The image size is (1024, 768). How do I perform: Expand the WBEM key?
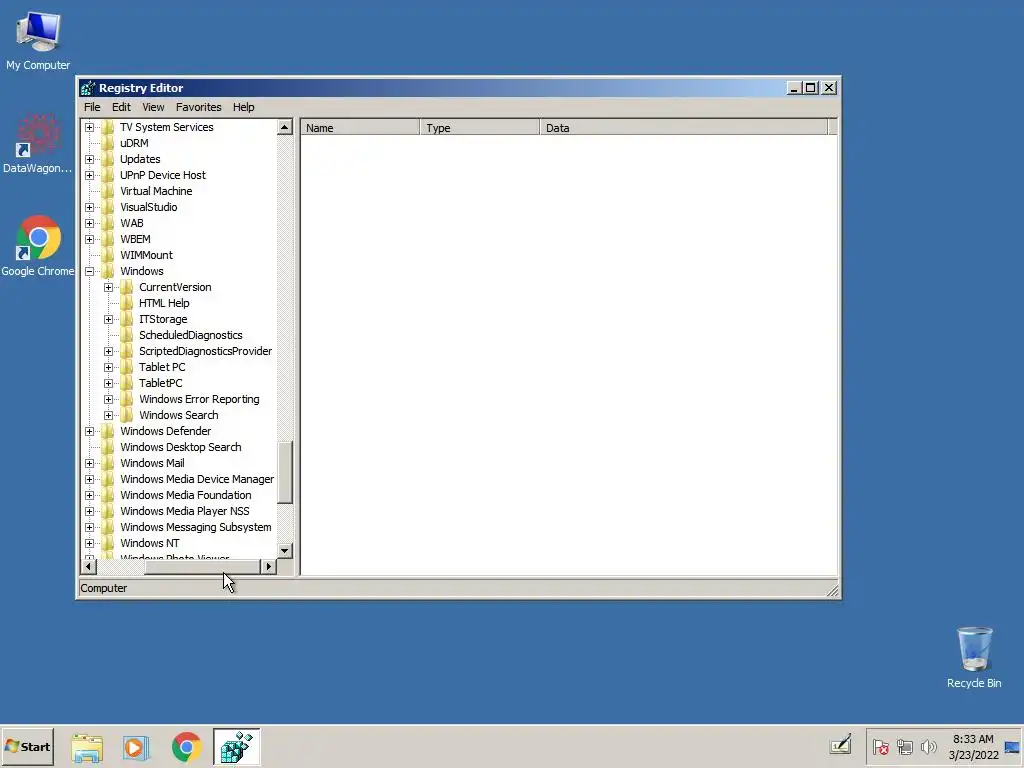[89, 239]
